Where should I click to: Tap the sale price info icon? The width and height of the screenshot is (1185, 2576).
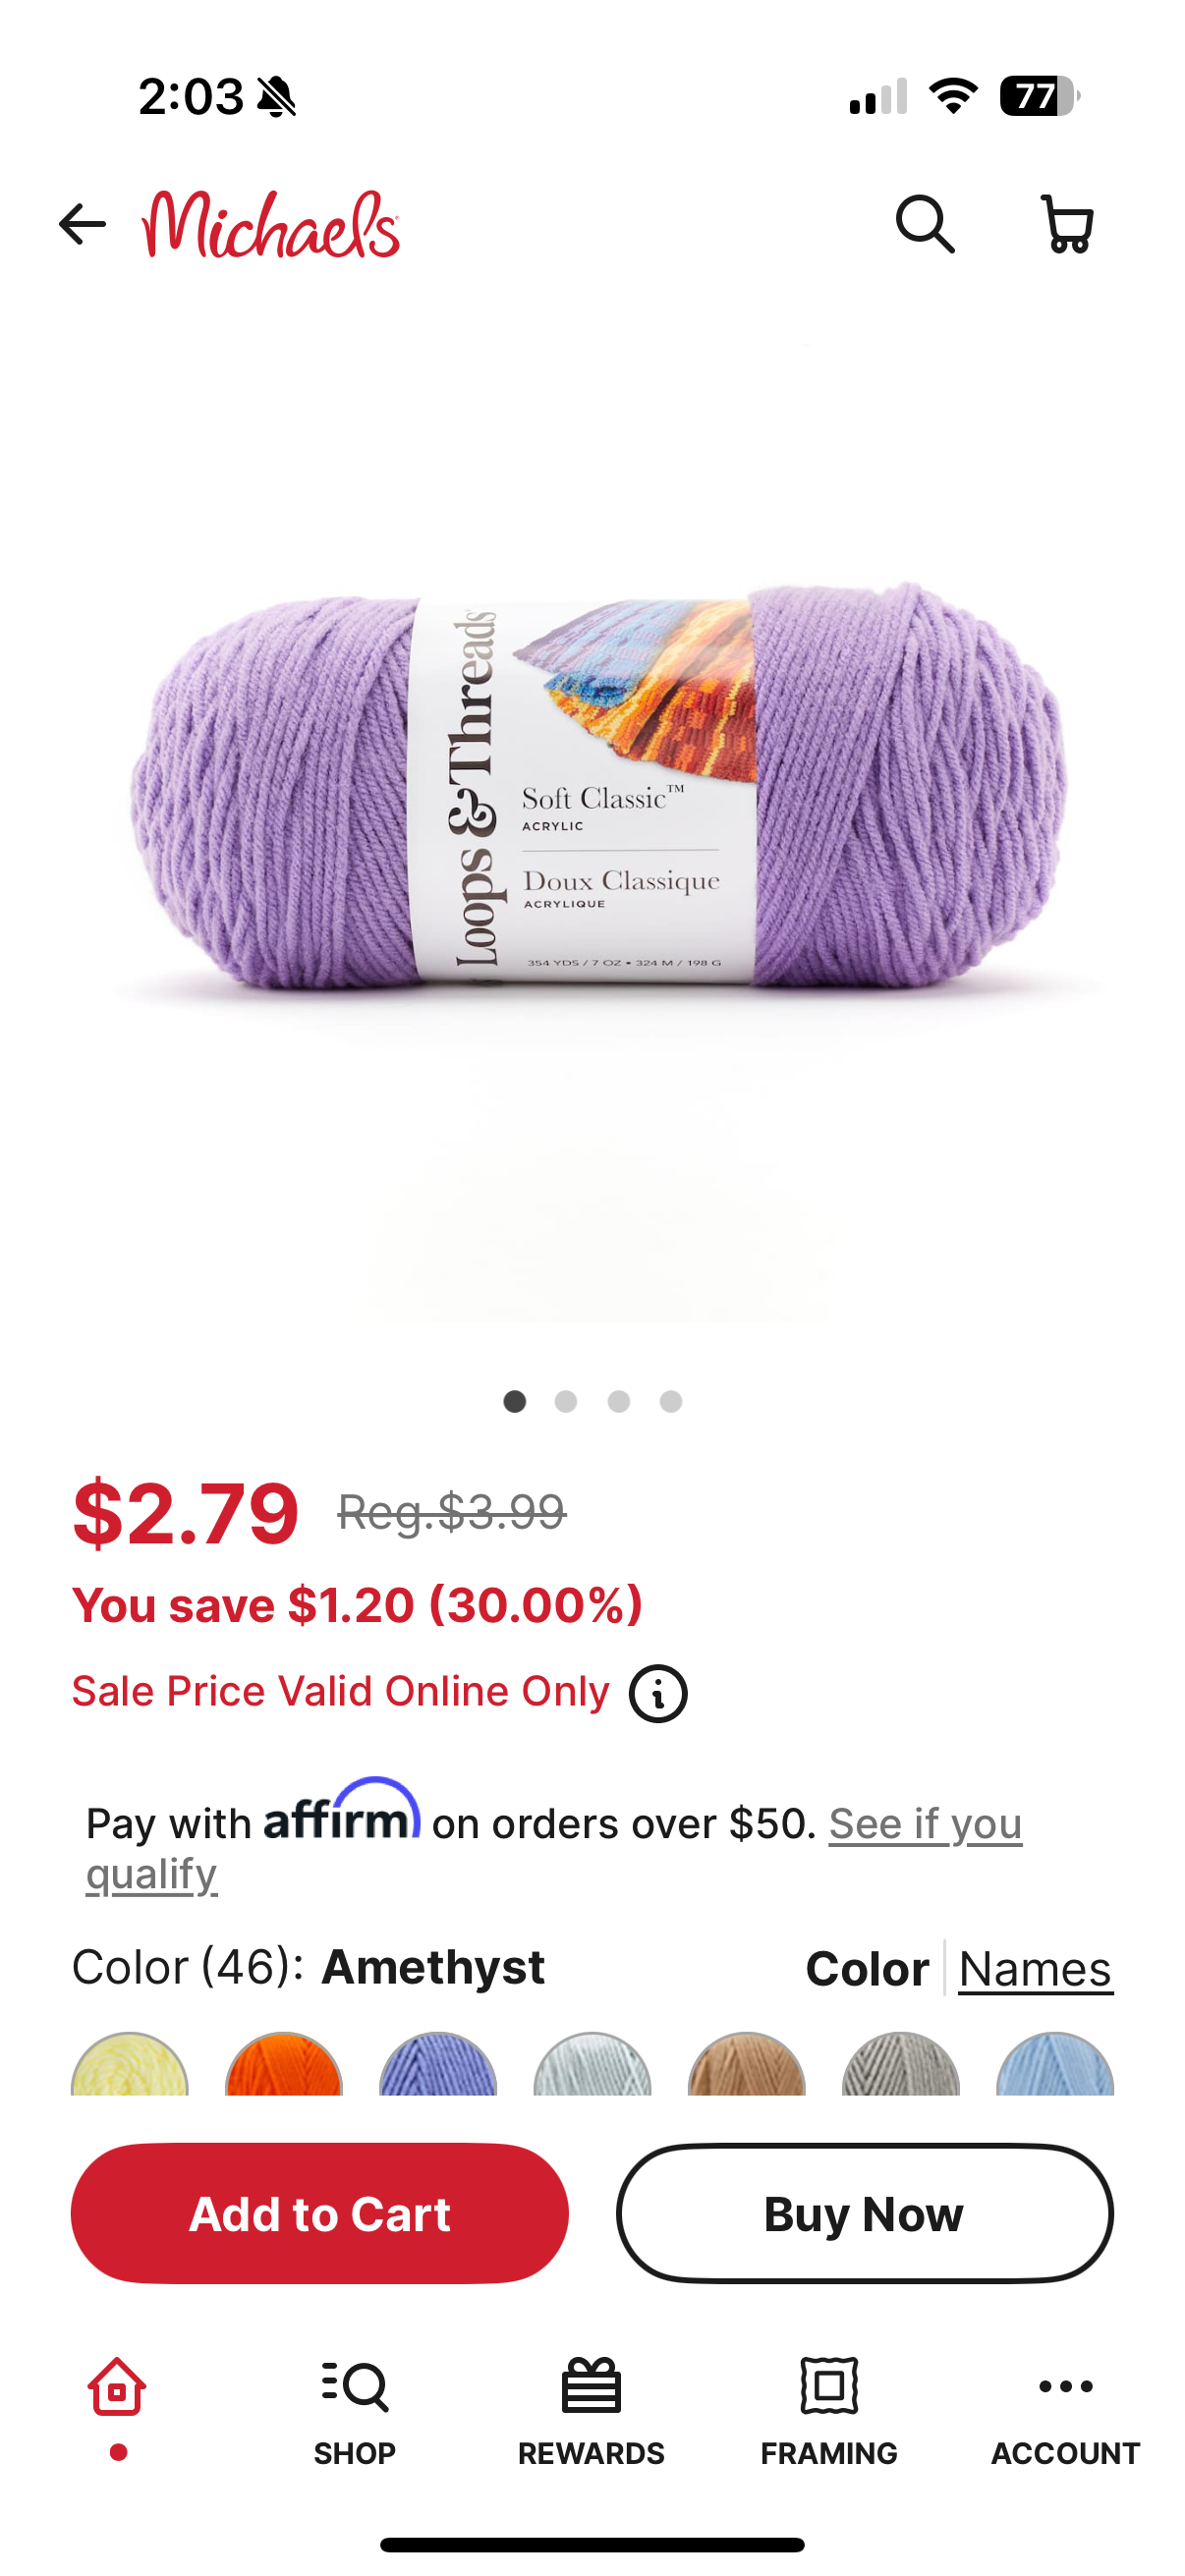658,1693
